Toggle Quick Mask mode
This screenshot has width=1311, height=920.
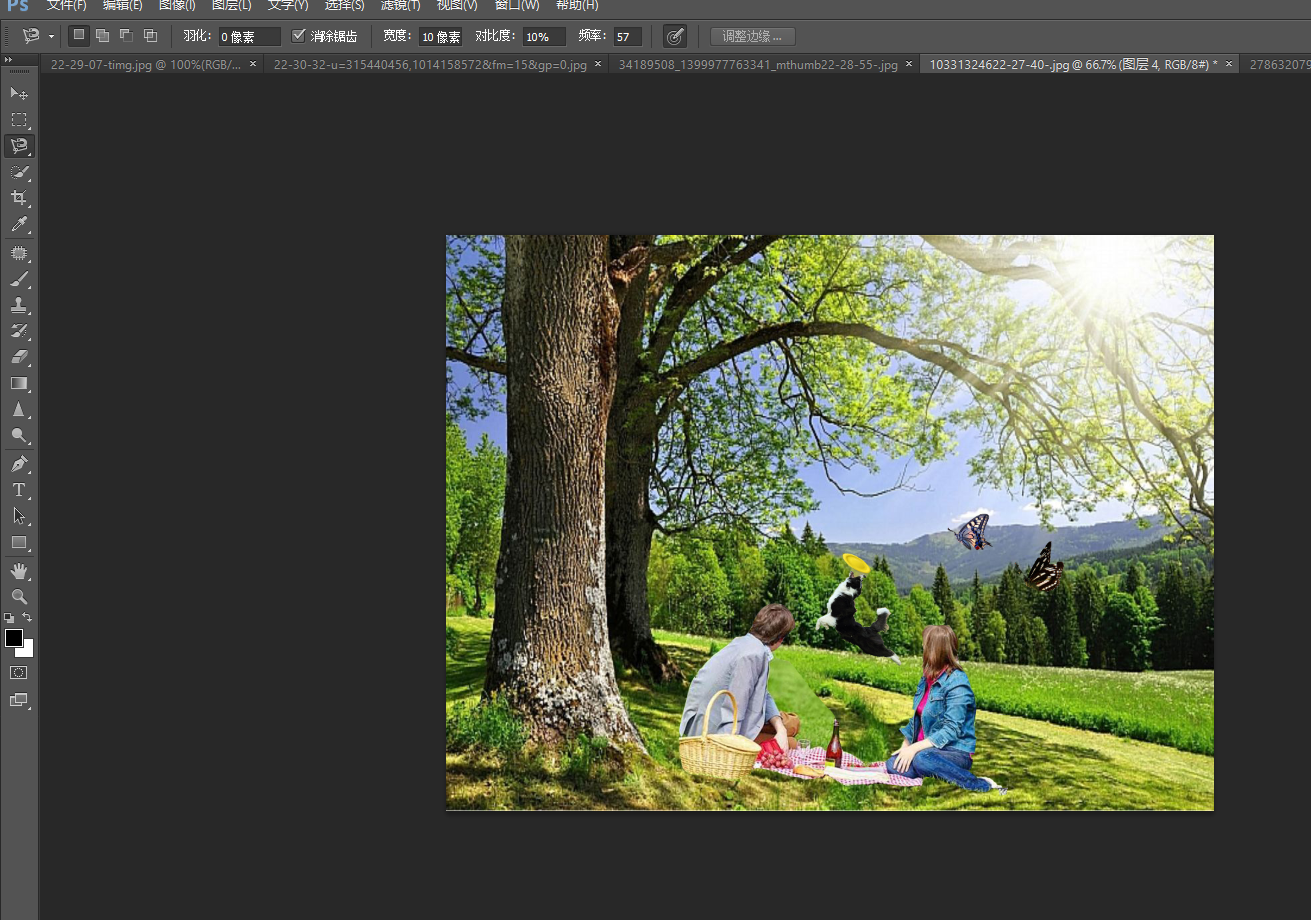coord(19,673)
